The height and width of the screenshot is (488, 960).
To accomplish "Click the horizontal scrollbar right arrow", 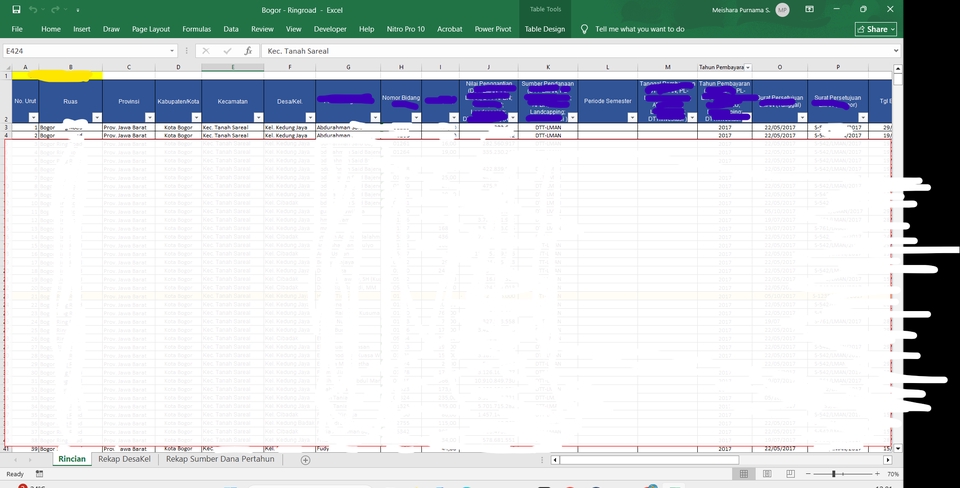I will [x=888, y=460].
